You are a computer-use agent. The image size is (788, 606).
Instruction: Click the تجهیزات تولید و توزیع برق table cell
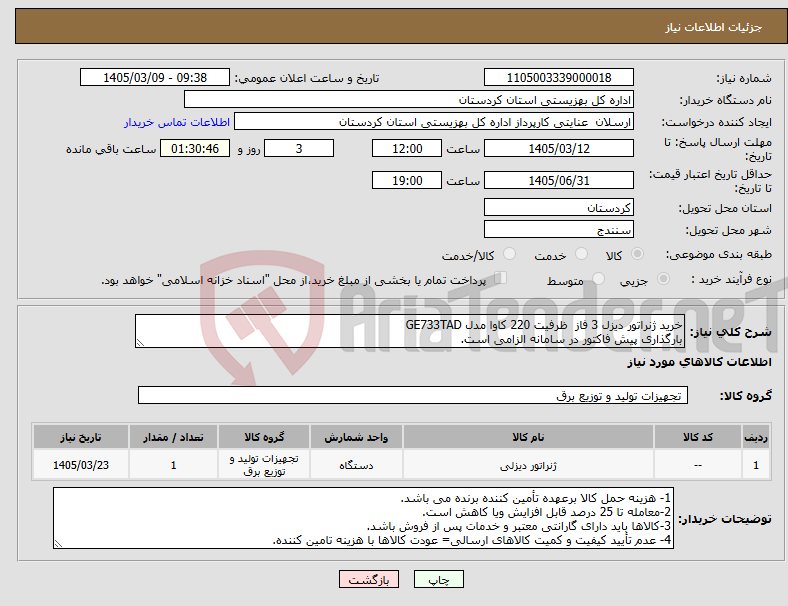tap(264, 465)
